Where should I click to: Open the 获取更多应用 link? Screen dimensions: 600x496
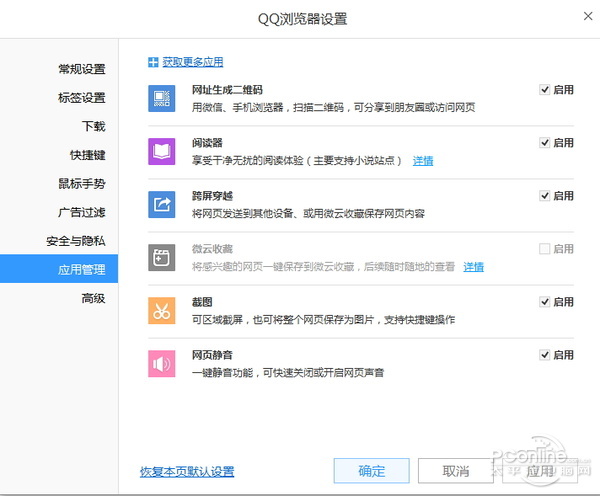[x=193, y=62]
